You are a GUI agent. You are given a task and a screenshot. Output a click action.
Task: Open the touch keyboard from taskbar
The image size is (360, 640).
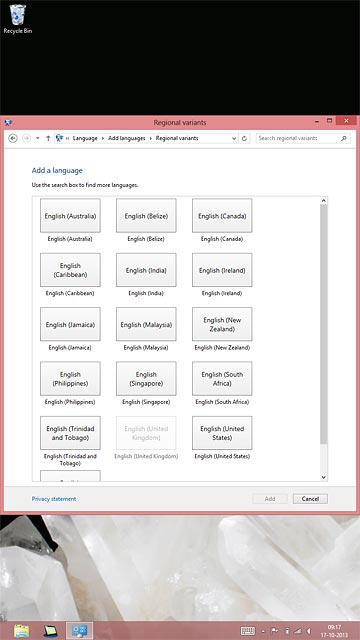[248, 631]
